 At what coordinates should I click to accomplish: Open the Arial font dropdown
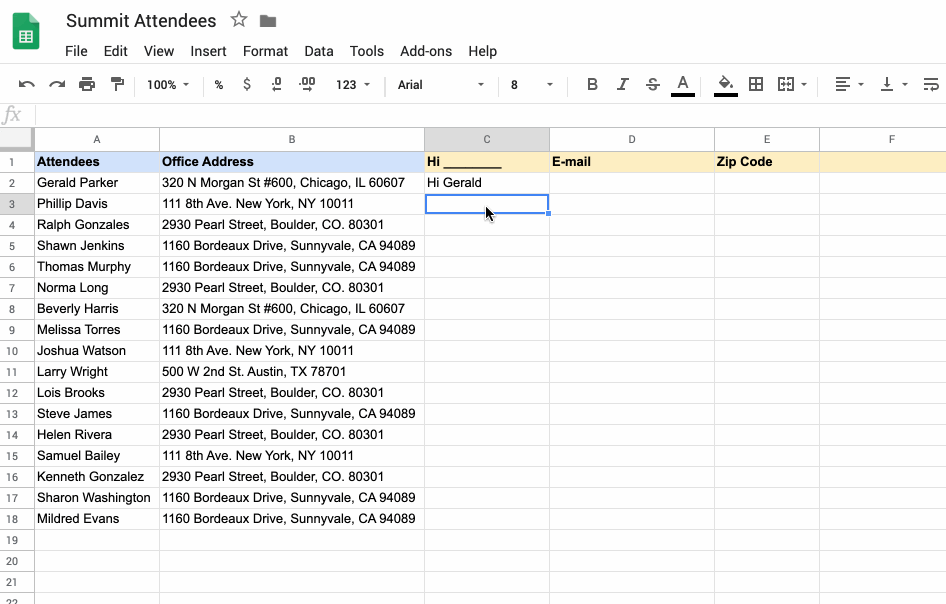[440, 85]
